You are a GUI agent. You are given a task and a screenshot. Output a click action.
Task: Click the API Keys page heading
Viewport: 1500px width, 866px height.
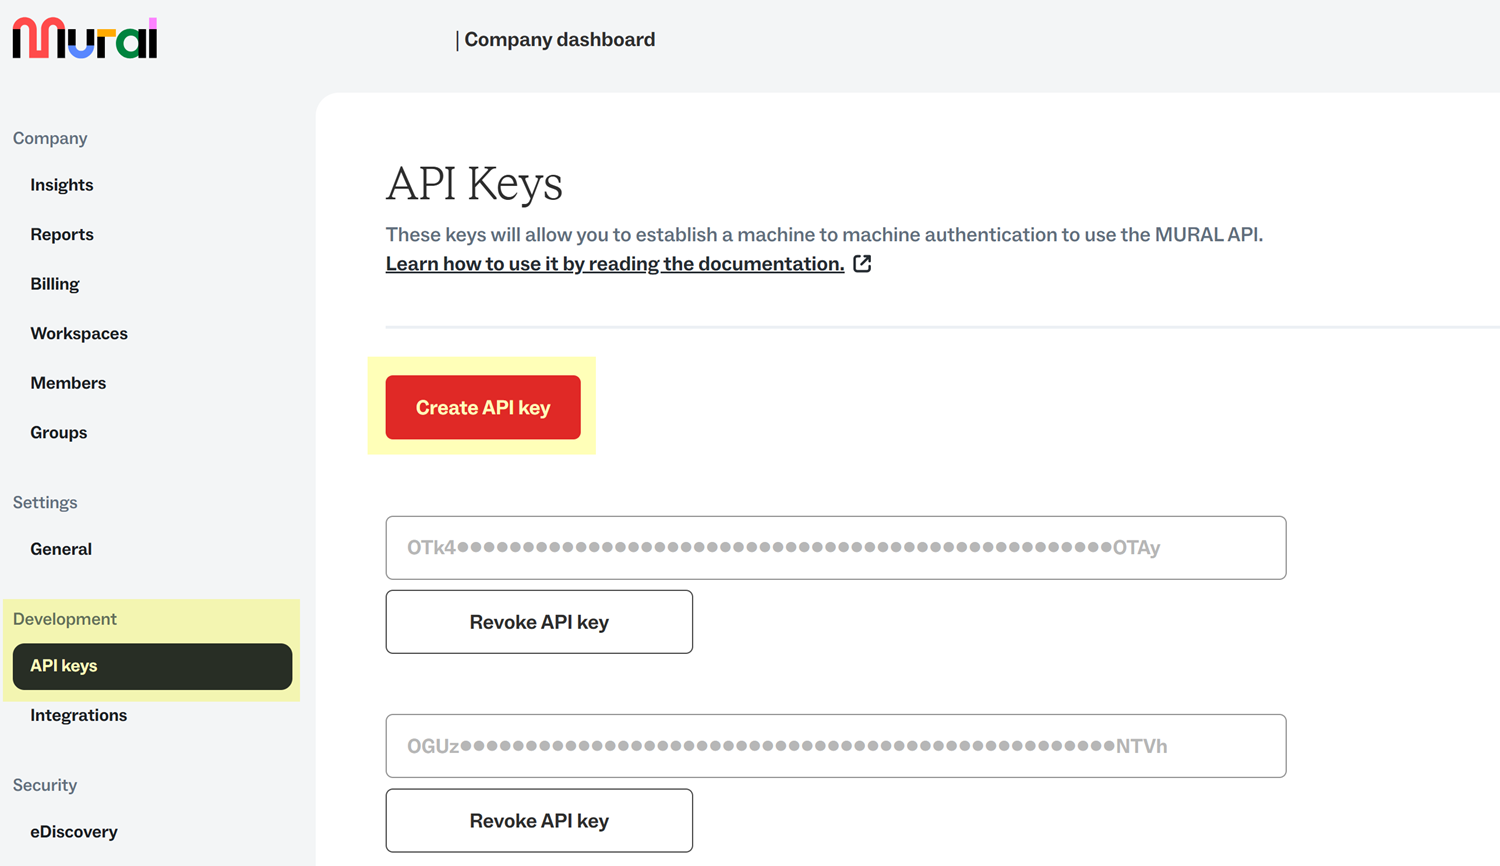(474, 184)
